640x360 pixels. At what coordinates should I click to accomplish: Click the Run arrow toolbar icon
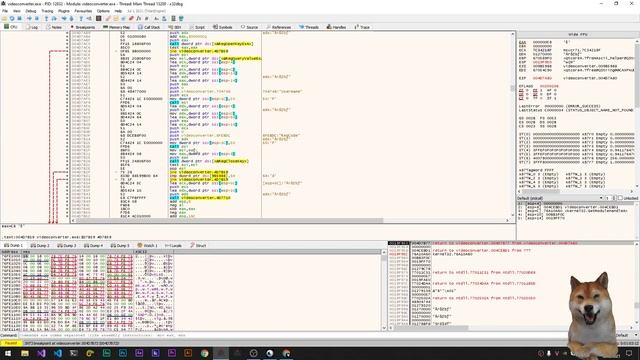[29, 19]
